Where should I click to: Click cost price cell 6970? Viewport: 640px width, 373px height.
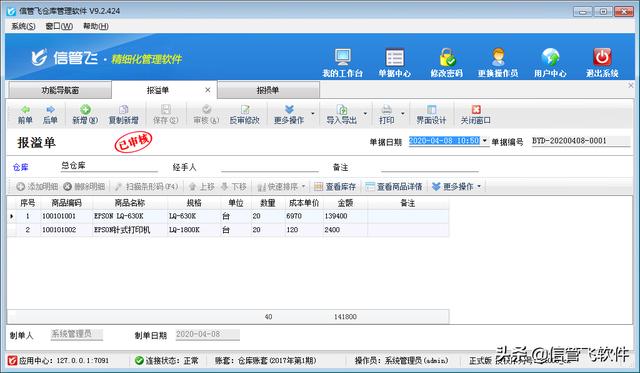tap(304, 216)
